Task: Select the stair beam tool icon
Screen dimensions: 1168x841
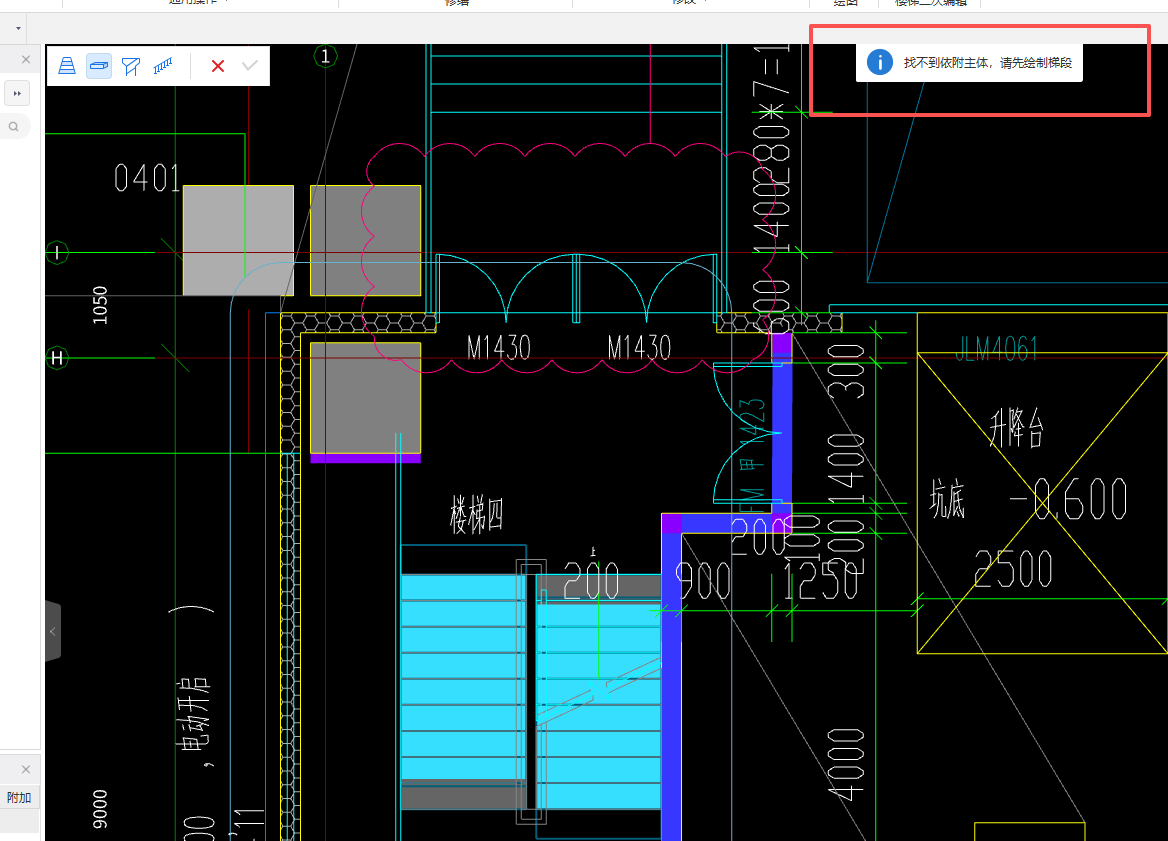Action: (131, 66)
